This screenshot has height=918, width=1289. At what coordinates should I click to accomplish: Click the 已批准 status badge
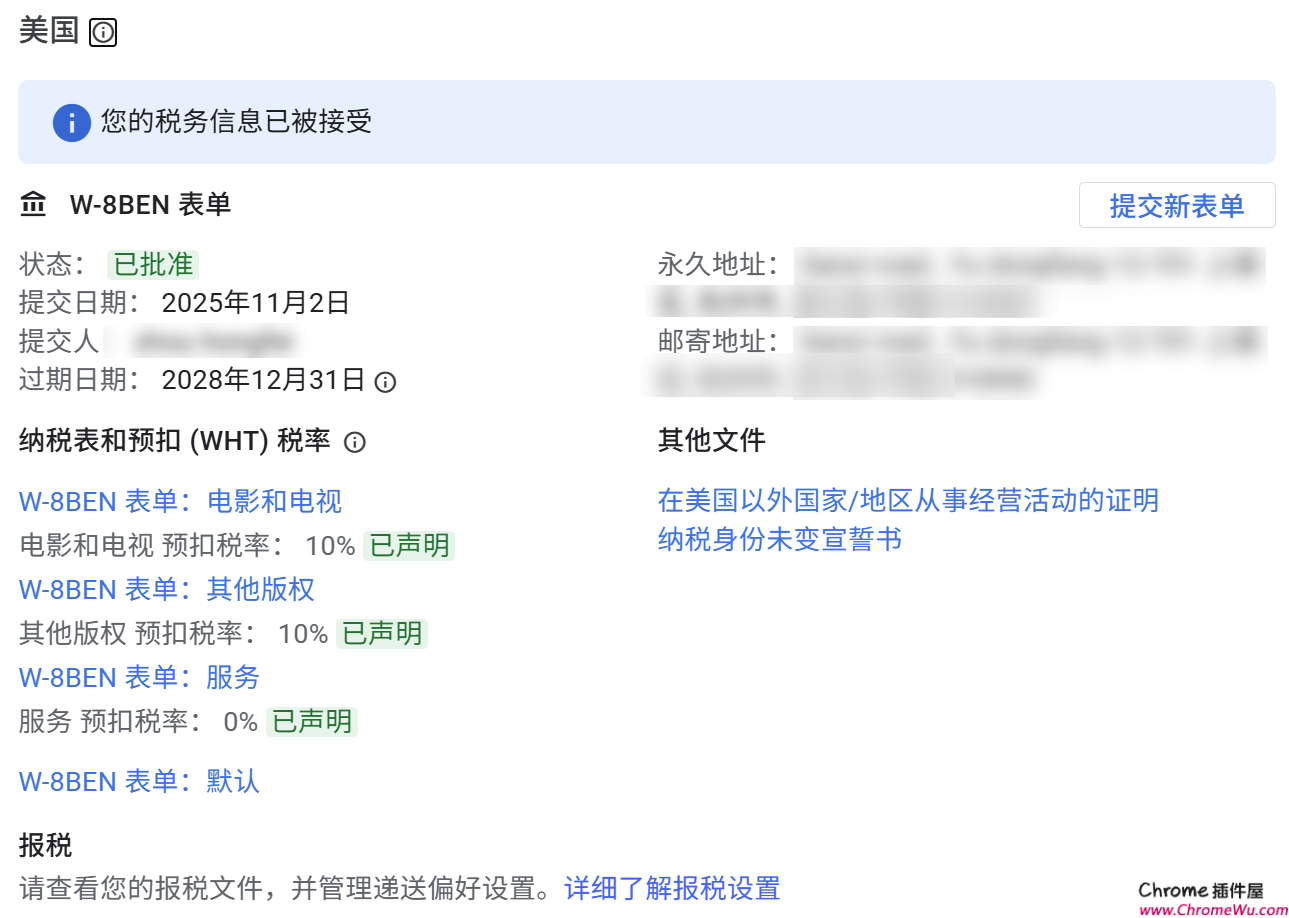(152, 264)
